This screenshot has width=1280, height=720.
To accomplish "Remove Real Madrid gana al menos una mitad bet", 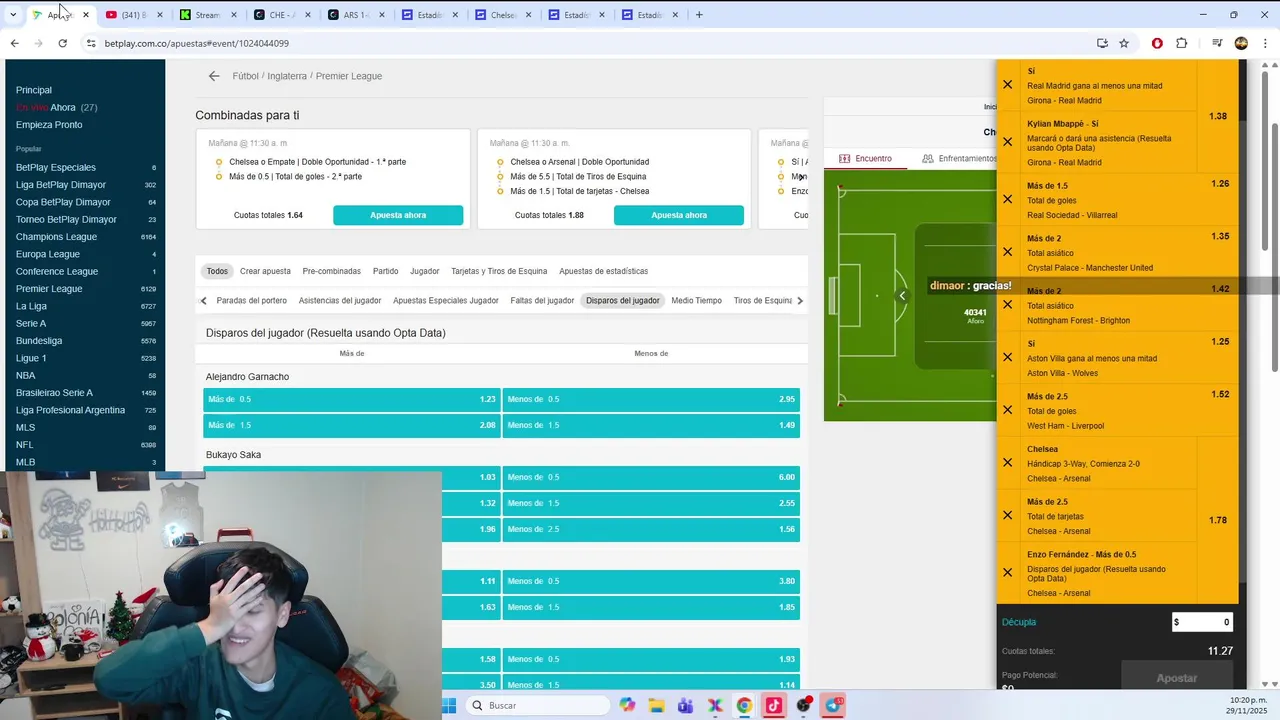I will coord(1007,85).
